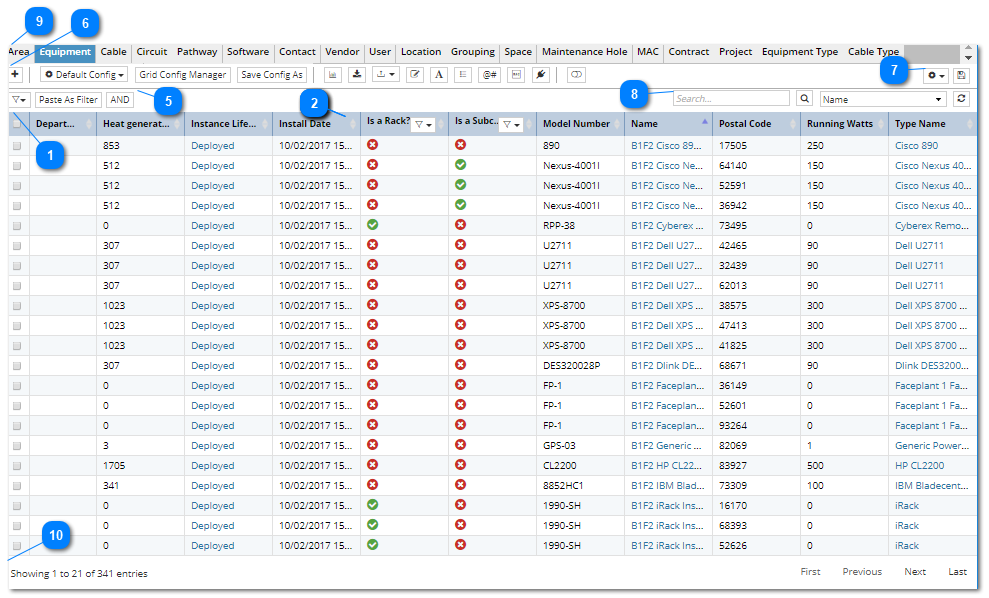
Task: Open the HP CL2200 type name link
Action: [920, 466]
